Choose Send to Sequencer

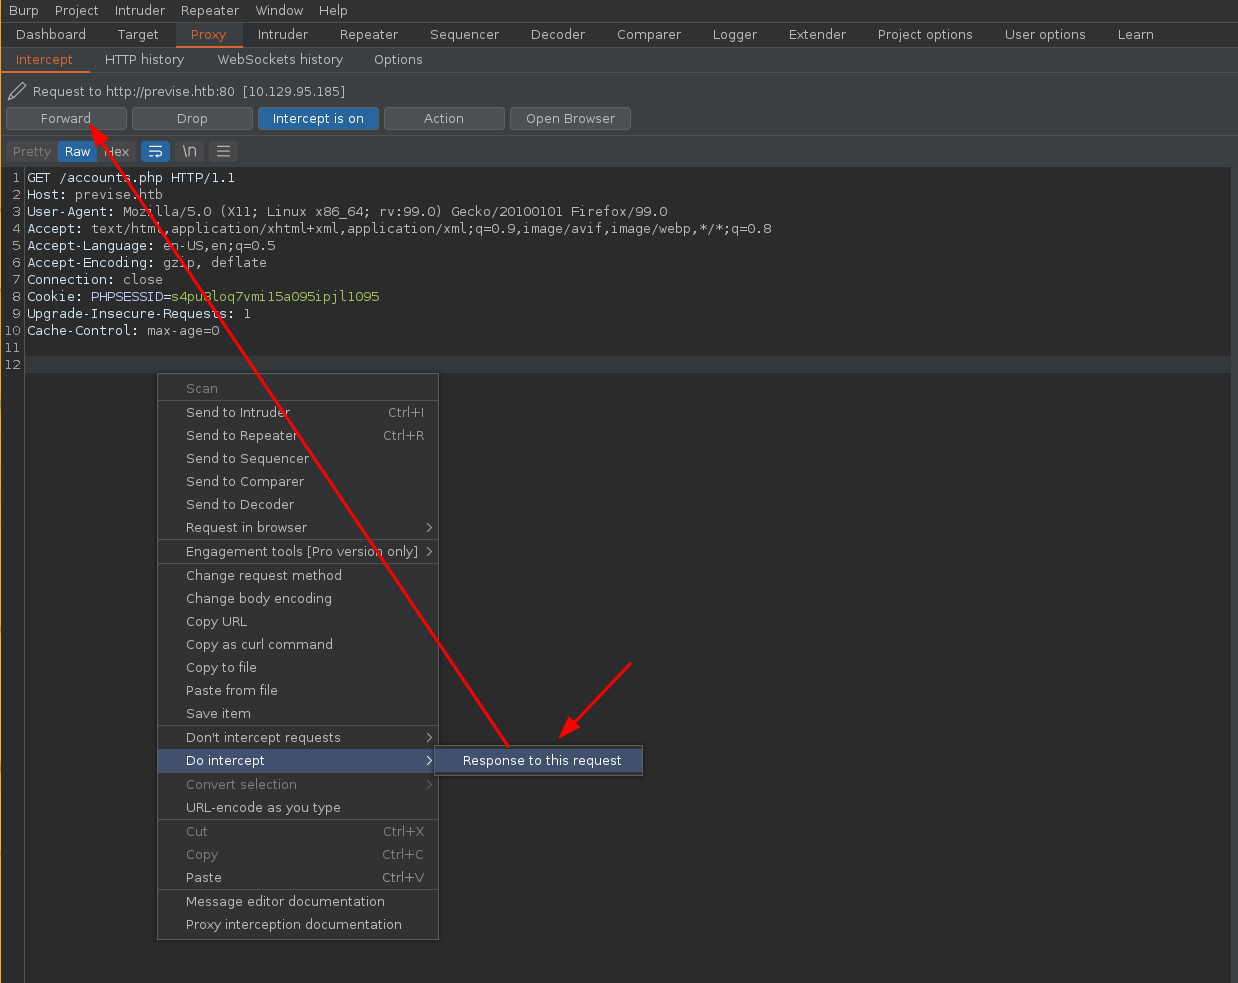(298, 459)
